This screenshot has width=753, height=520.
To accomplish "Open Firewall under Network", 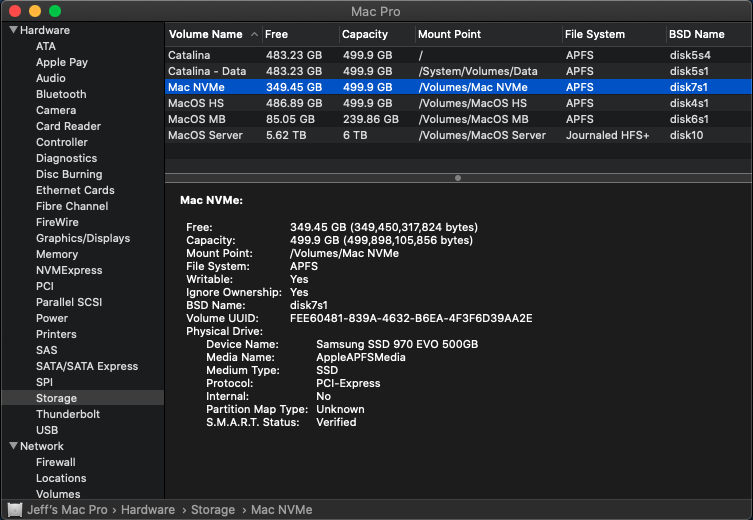I will tap(56, 462).
